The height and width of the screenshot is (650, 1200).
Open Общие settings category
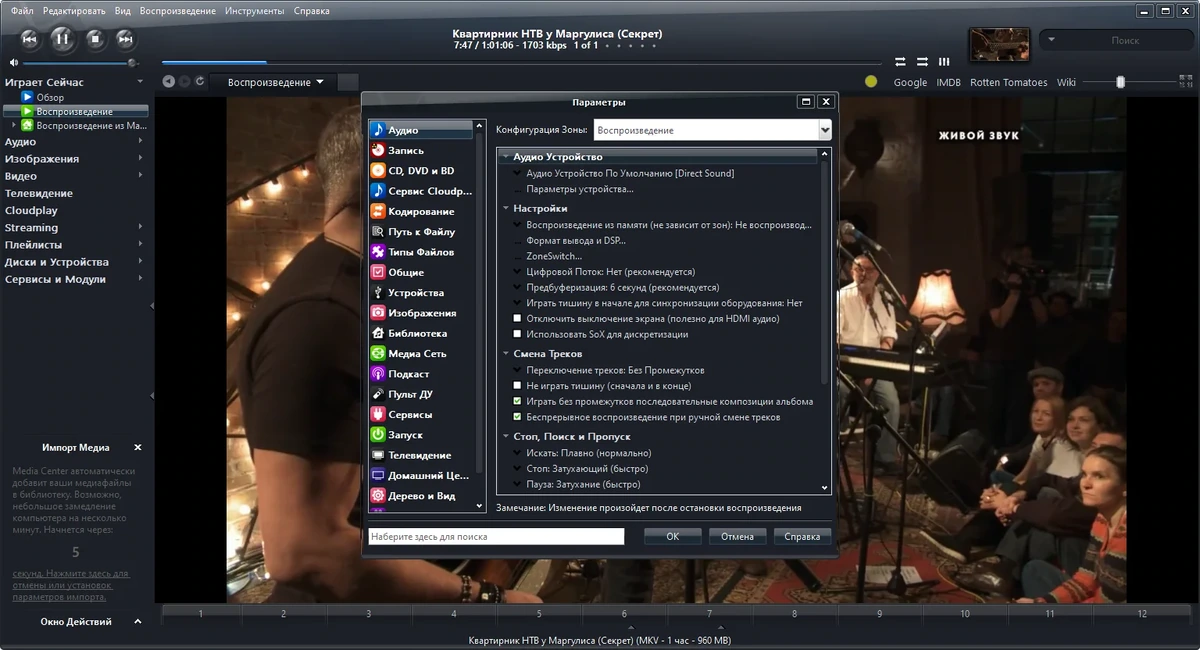pyautogui.click(x=420, y=272)
